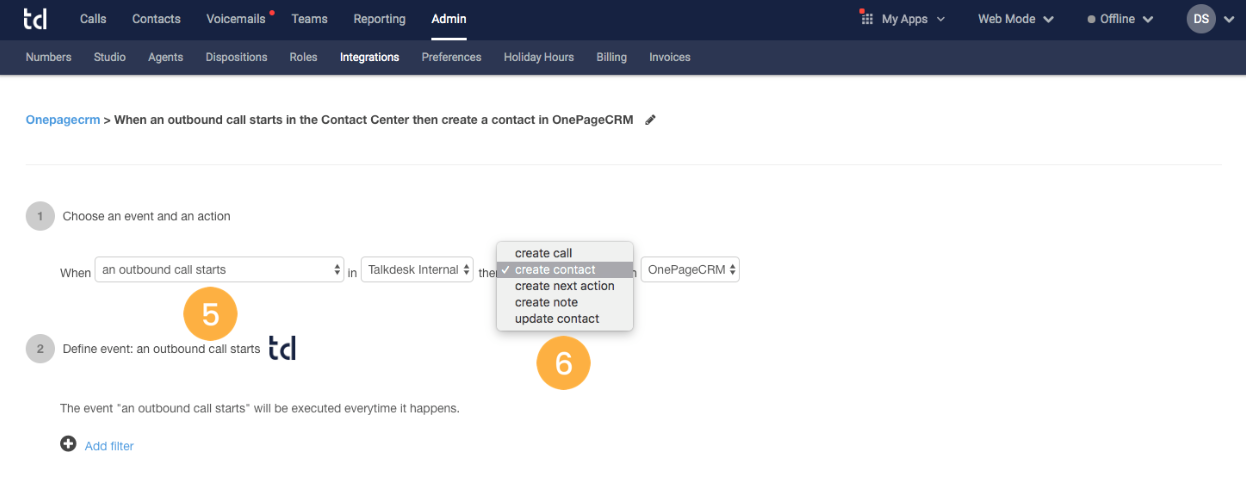Go to the Studio section
The width and height of the screenshot is (1246, 501).
coord(110,57)
